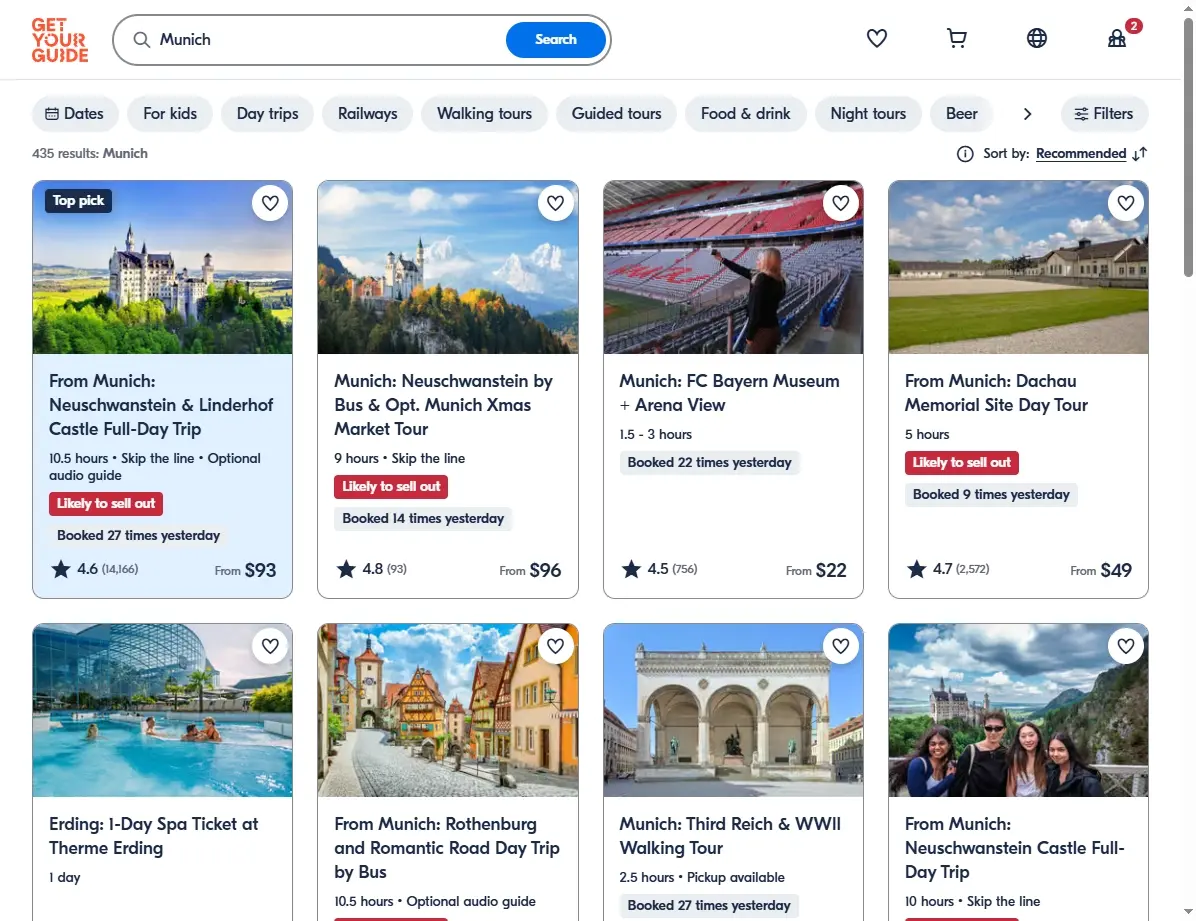Click the Munich search input field
Screen dimensions: 1196x921
click(x=328, y=40)
